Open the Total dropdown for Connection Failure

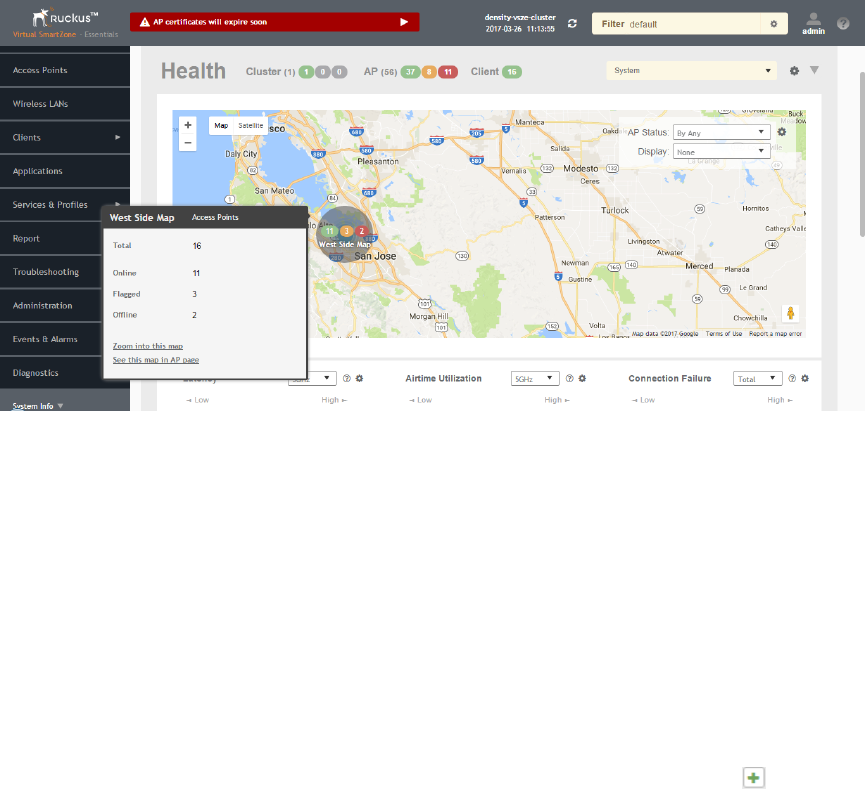757,378
